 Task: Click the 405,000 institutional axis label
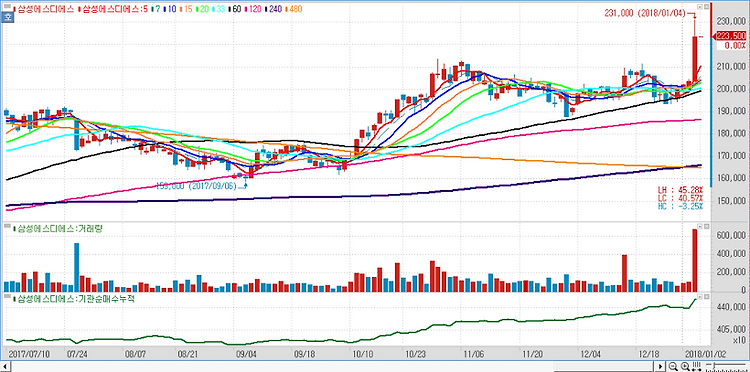coord(731,329)
